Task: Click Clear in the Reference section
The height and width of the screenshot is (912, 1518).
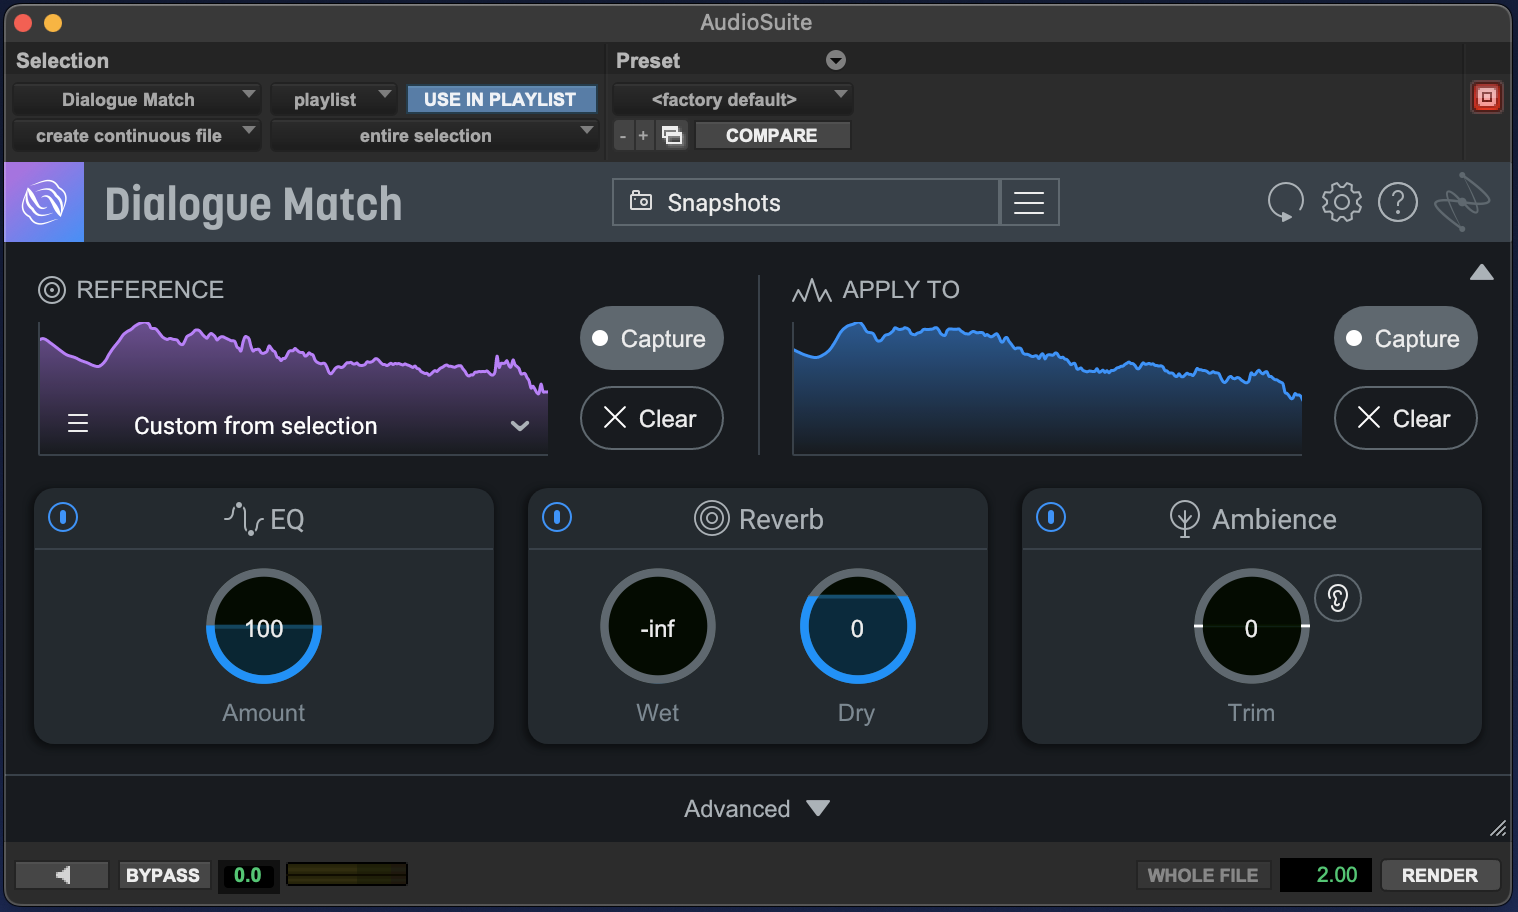Action: (x=651, y=418)
